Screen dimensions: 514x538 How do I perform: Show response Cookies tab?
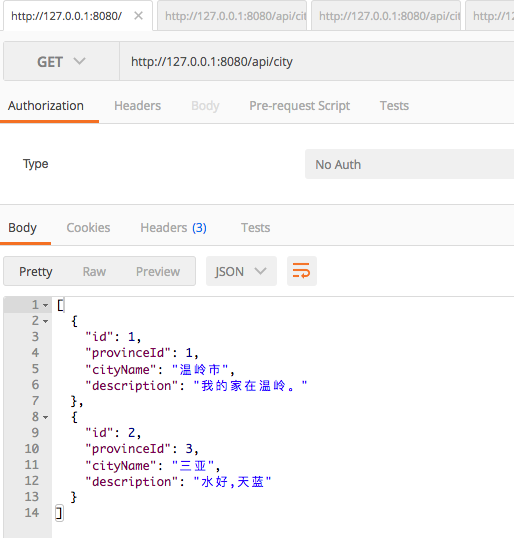(88, 227)
